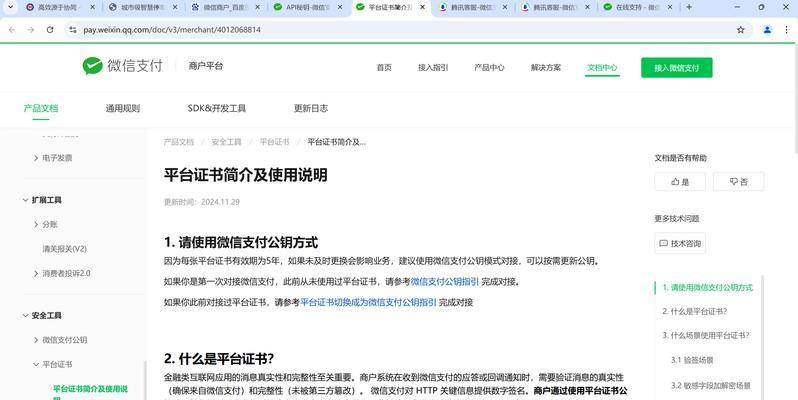798x400 pixels.
Task: Switch to the API秘钥-微信 tab
Action: click(305, 7)
